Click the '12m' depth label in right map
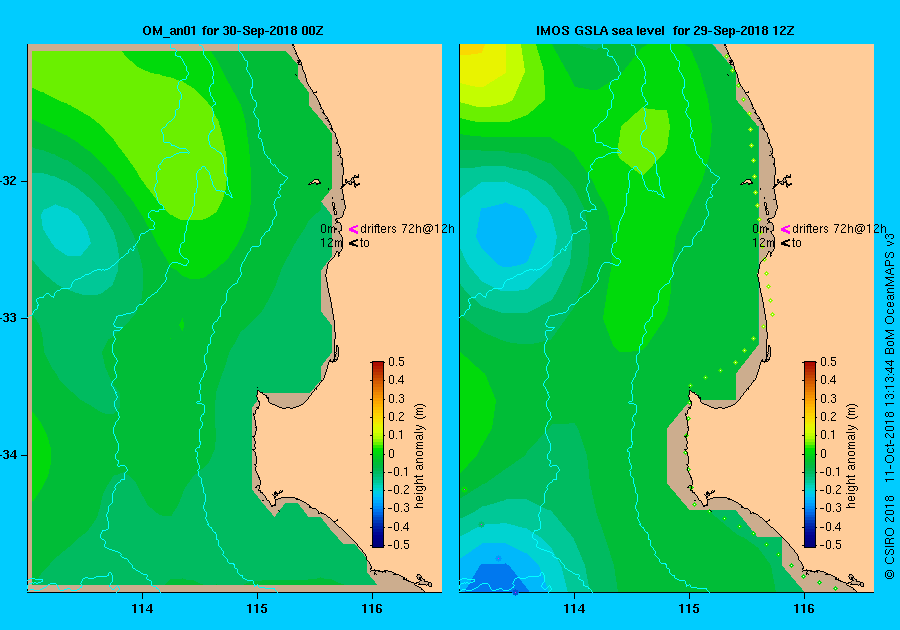Image resolution: width=900 pixels, height=630 pixels. pos(764,243)
